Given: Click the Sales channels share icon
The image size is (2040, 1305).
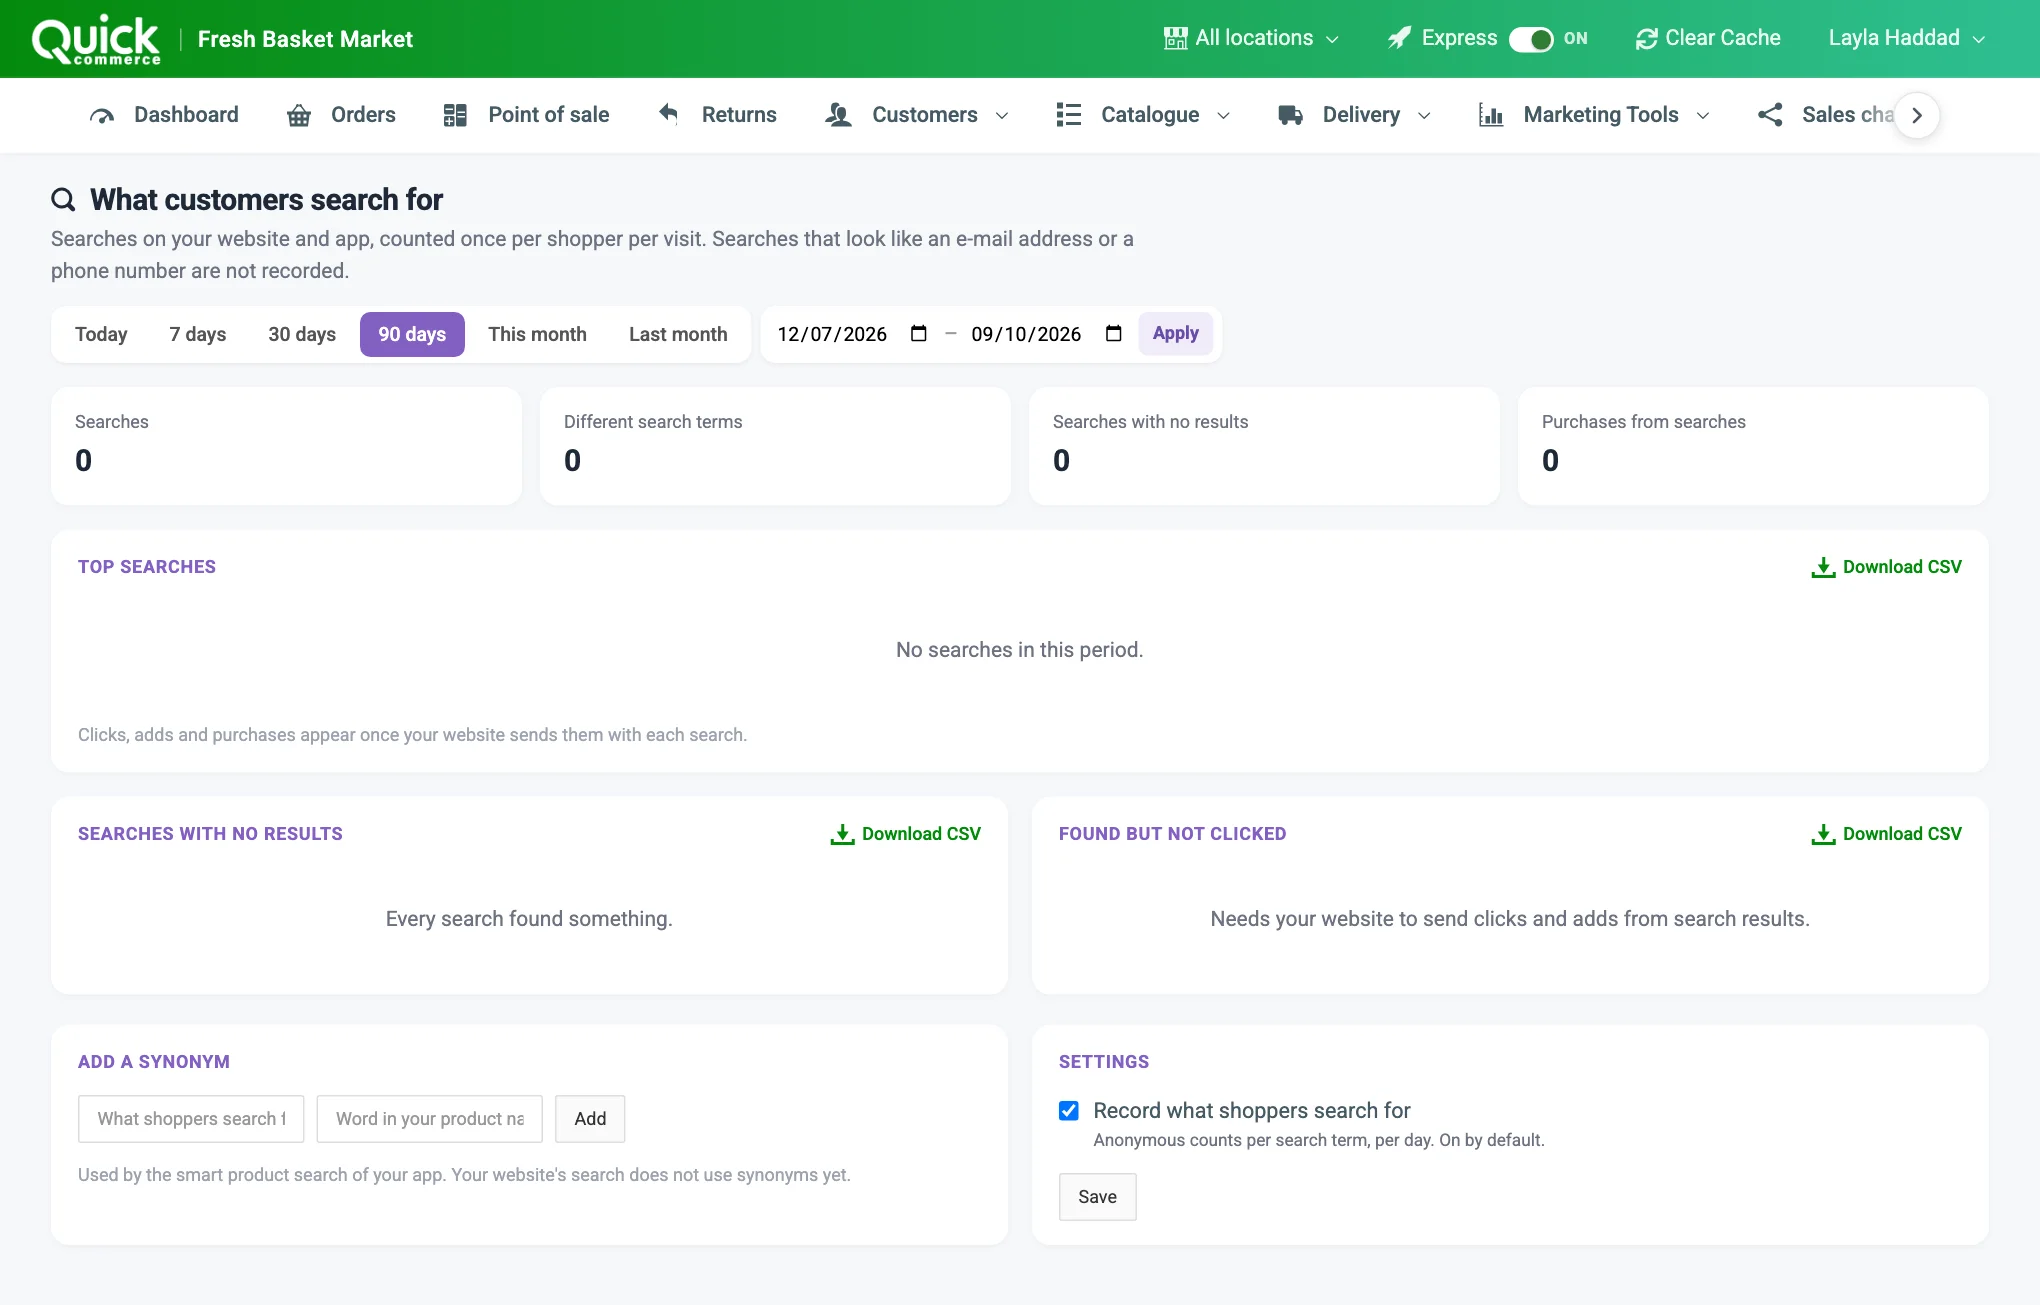Looking at the screenshot, I should [1770, 115].
